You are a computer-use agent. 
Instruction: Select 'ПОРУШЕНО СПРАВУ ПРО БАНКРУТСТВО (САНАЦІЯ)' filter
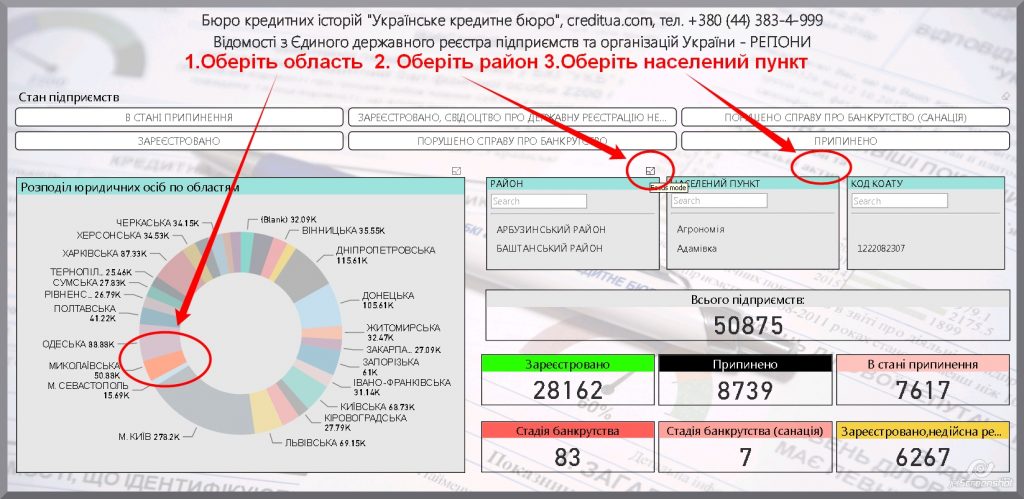(x=844, y=117)
